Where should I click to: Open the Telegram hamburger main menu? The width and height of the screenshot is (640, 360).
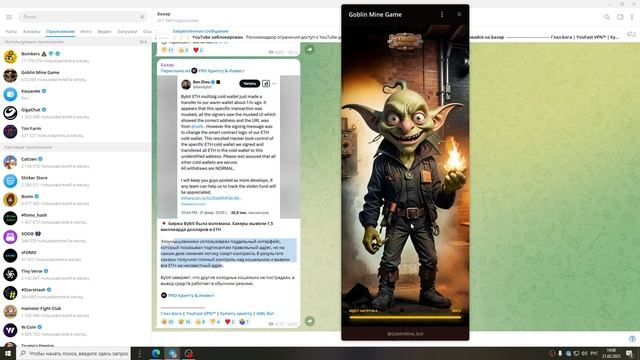tap(9, 17)
